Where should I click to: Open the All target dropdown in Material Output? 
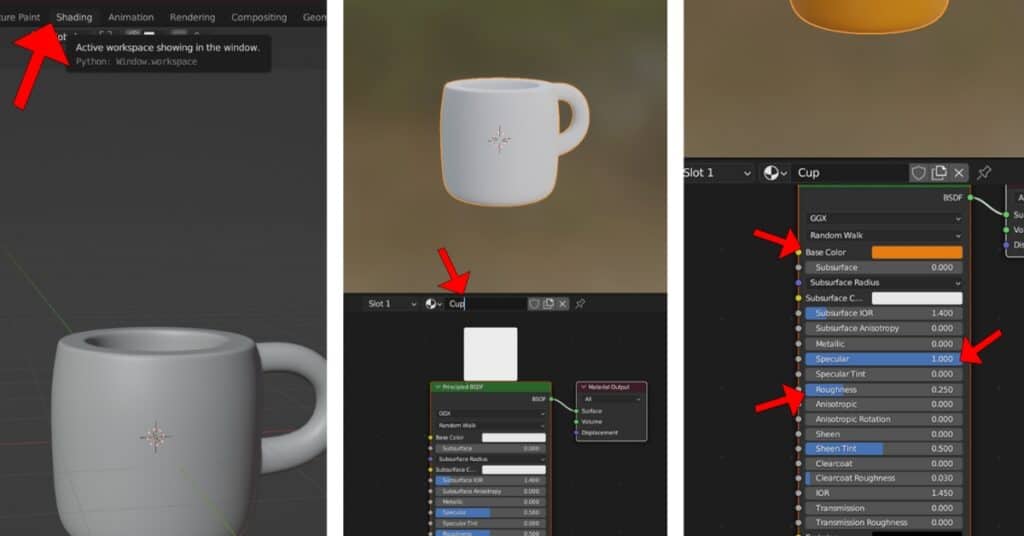pyautogui.click(x=611, y=398)
